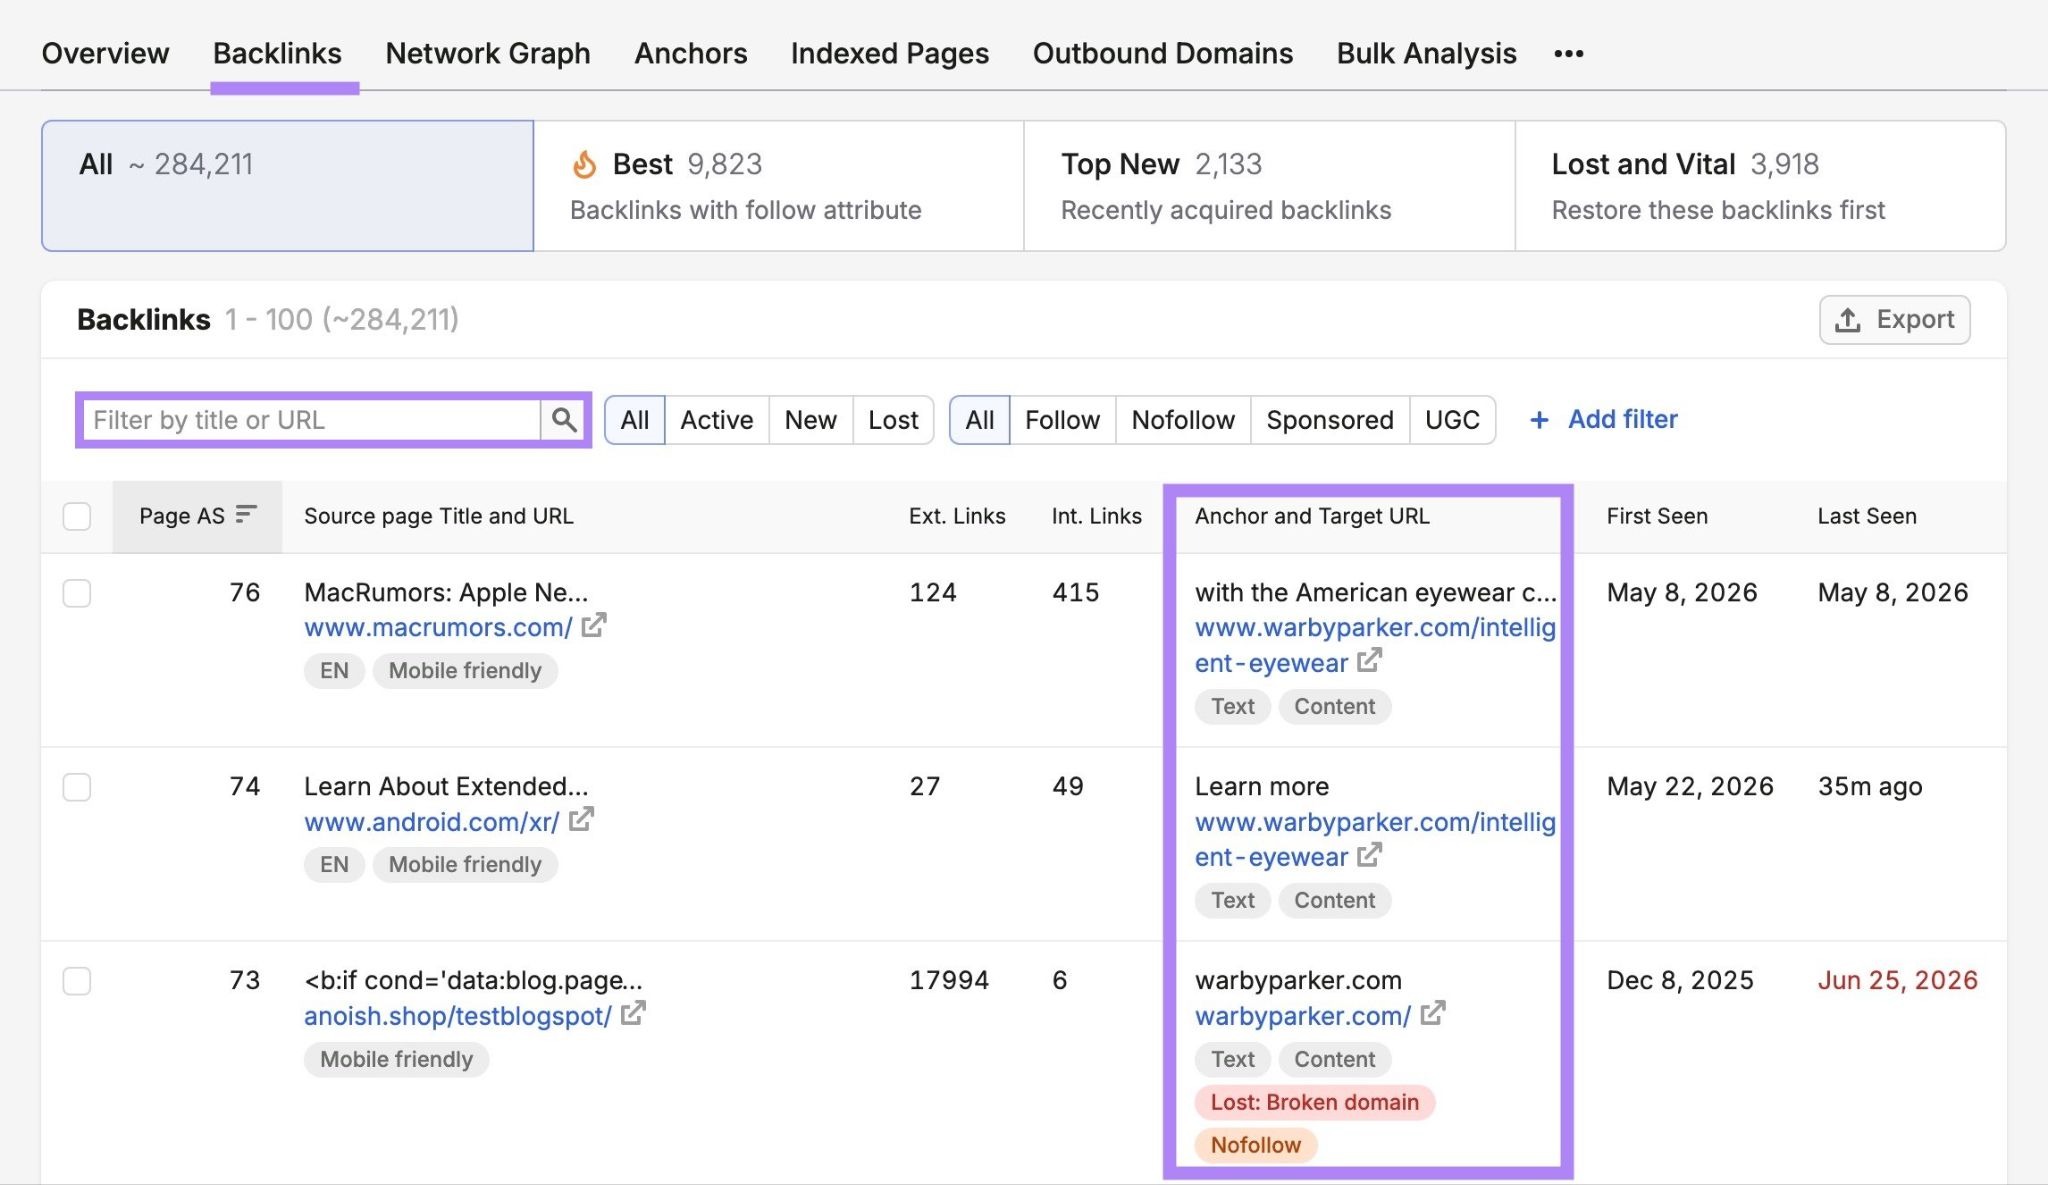Select the Active status filter
The width and height of the screenshot is (2048, 1185).
coord(717,420)
